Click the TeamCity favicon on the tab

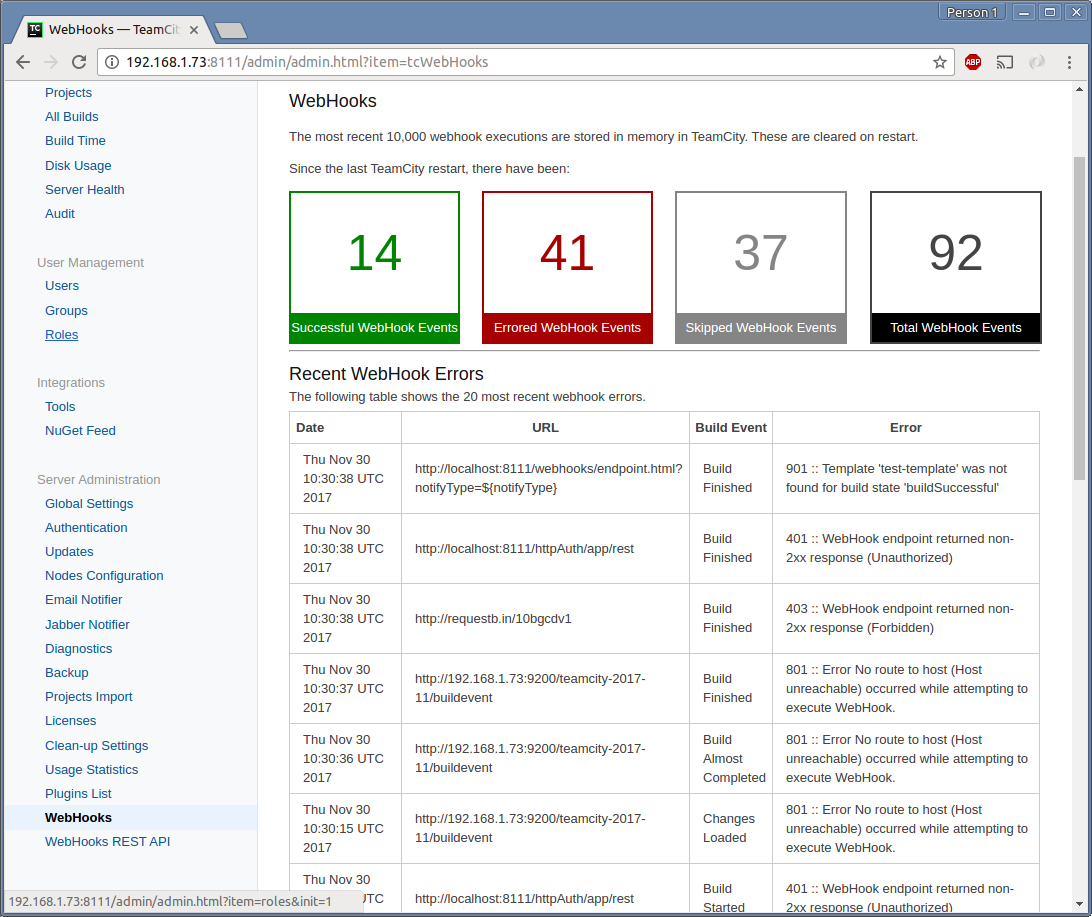(x=35, y=29)
